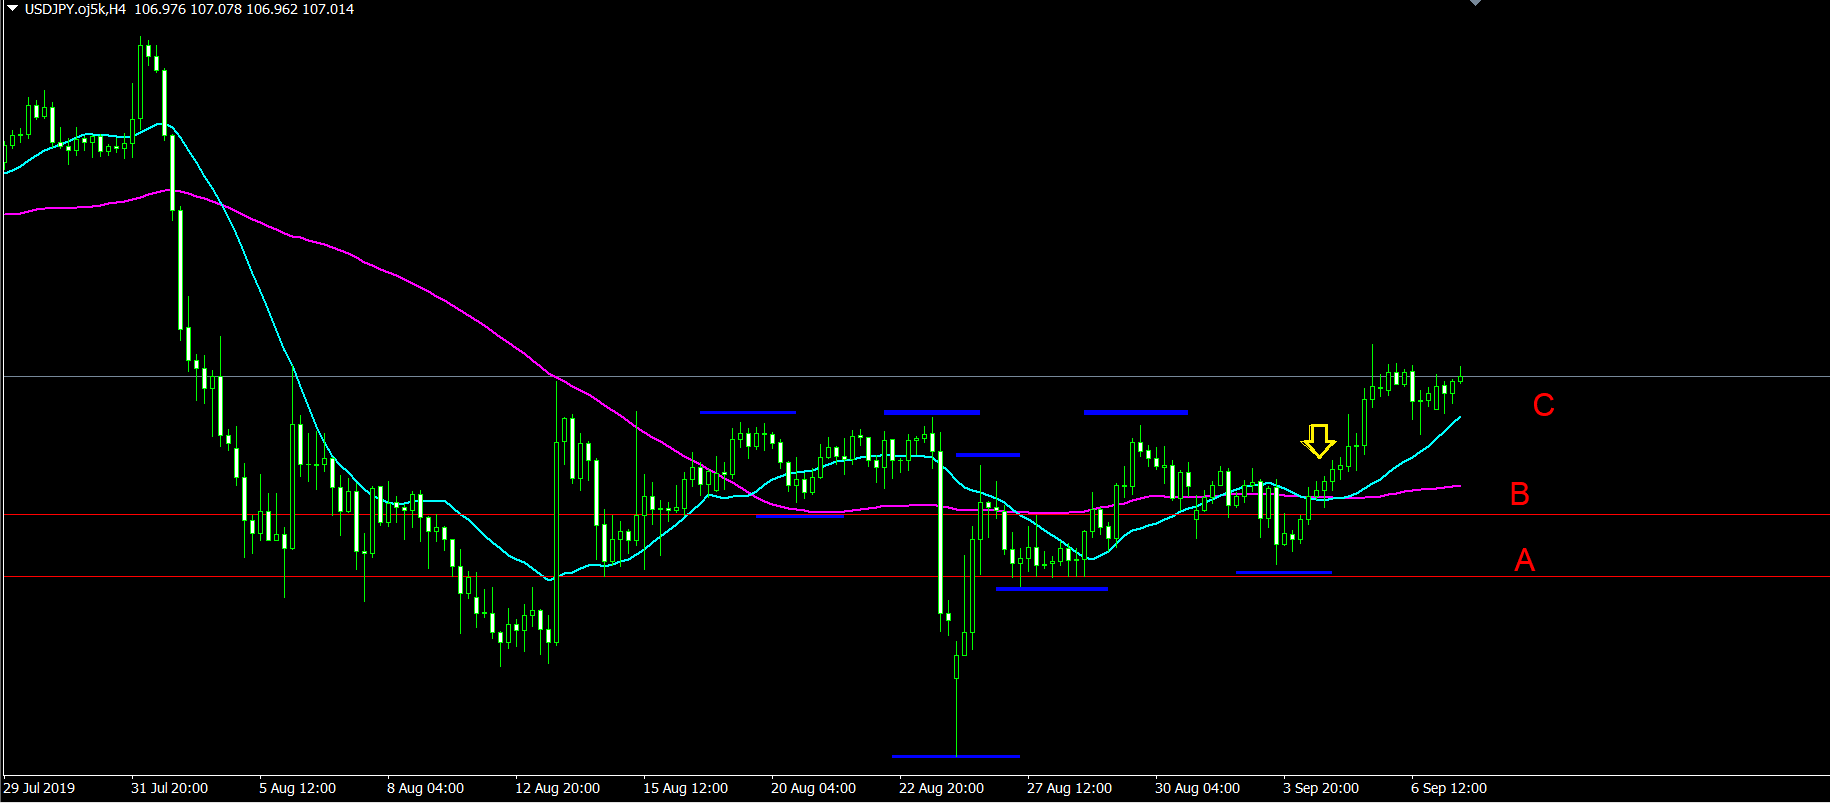Select the OHLC values 106.976 107.078 106.962 107.014
The image size is (1832, 803).
click(244, 9)
